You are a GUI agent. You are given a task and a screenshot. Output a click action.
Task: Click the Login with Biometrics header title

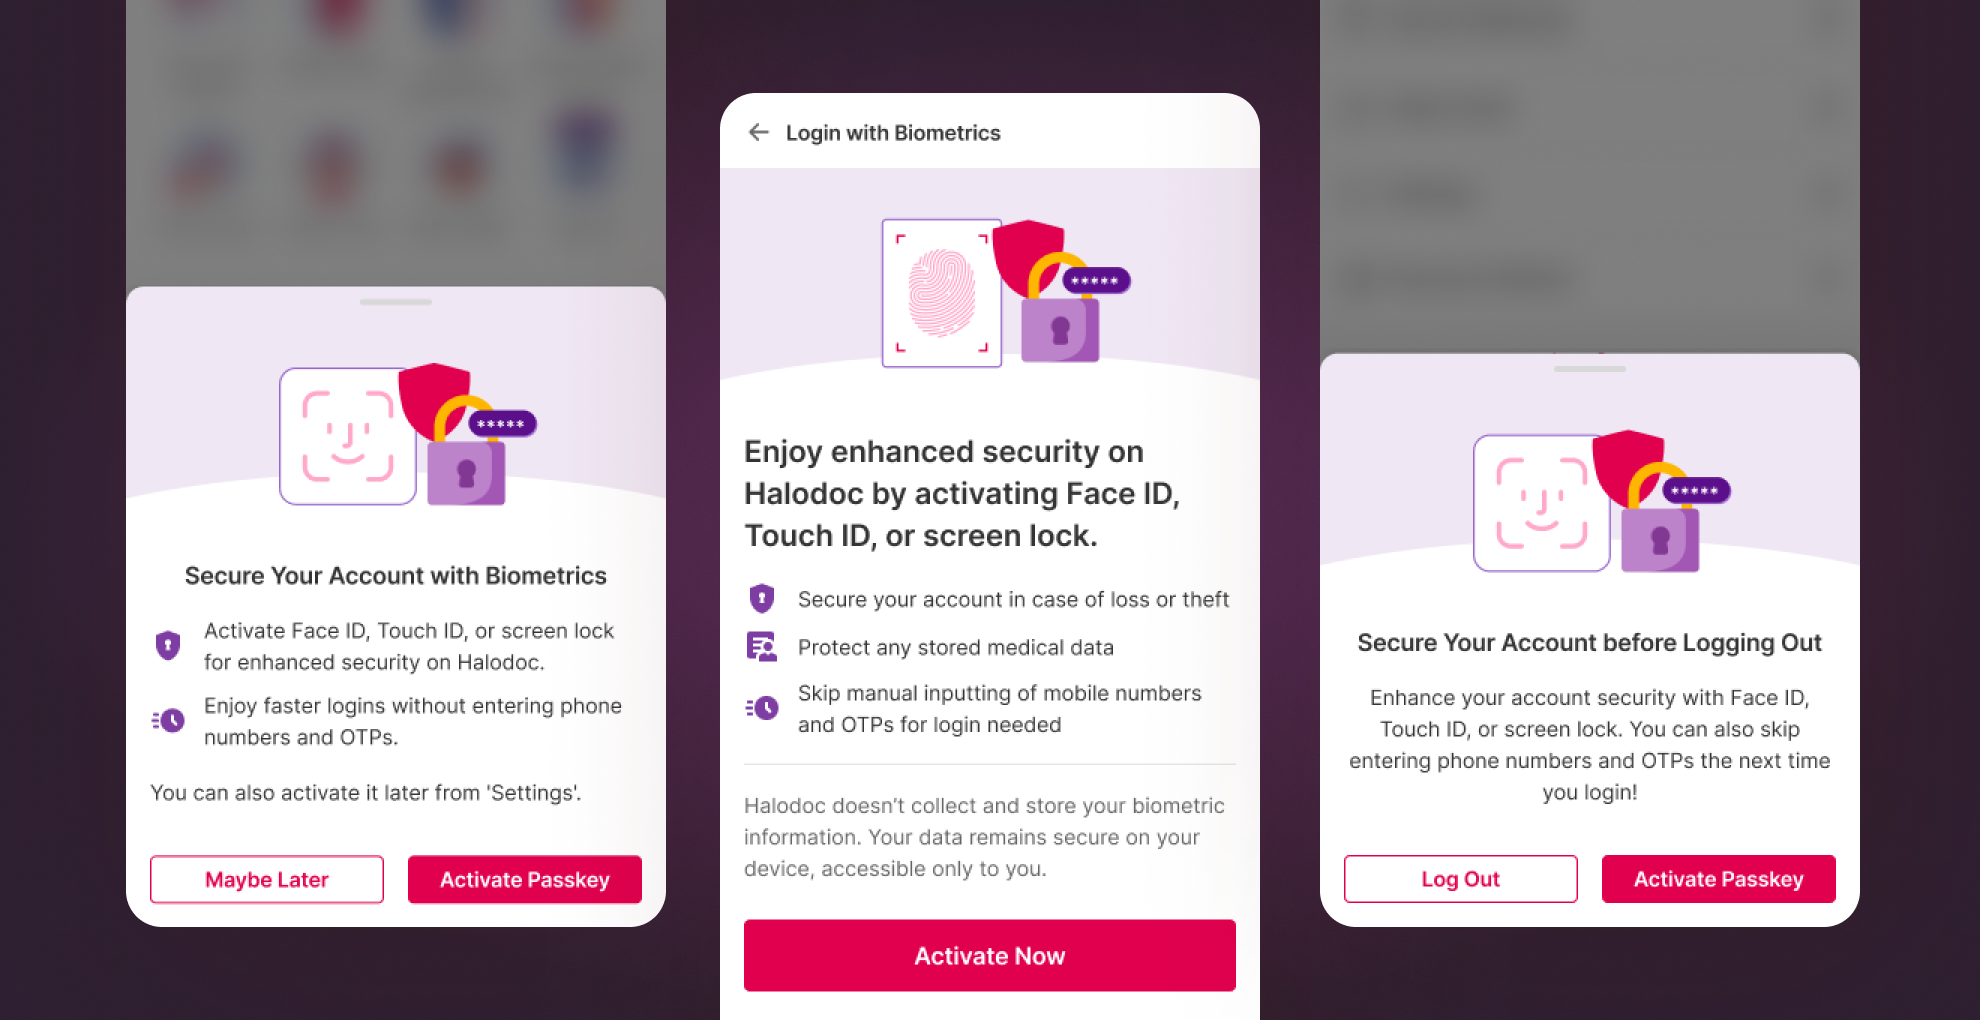tap(893, 133)
